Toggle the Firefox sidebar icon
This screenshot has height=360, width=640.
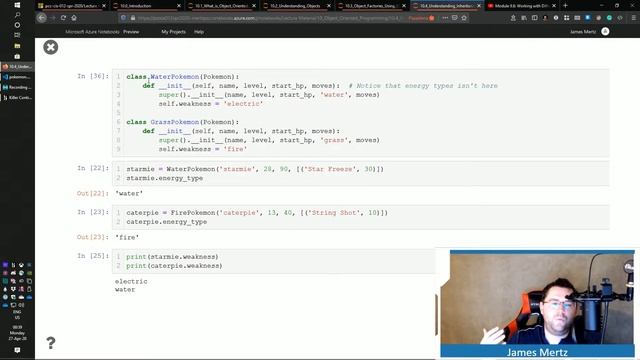(x=534, y=18)
